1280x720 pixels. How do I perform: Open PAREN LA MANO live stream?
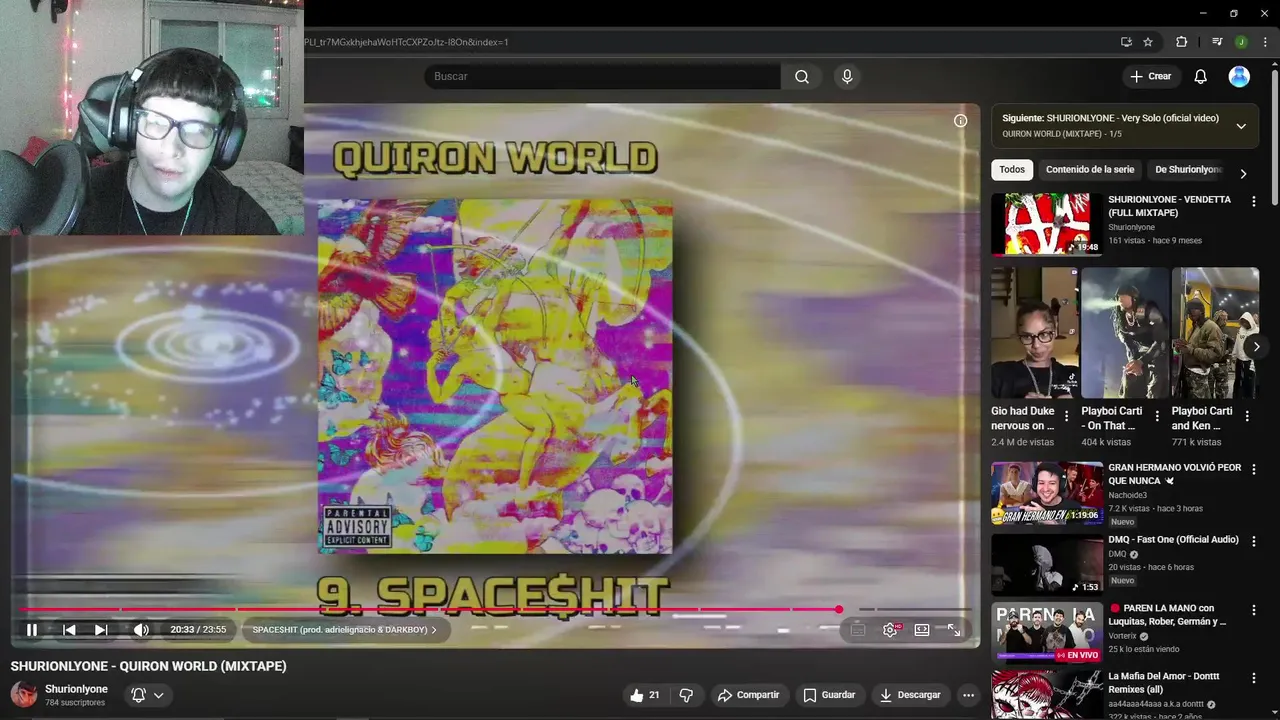[1047, 632]
